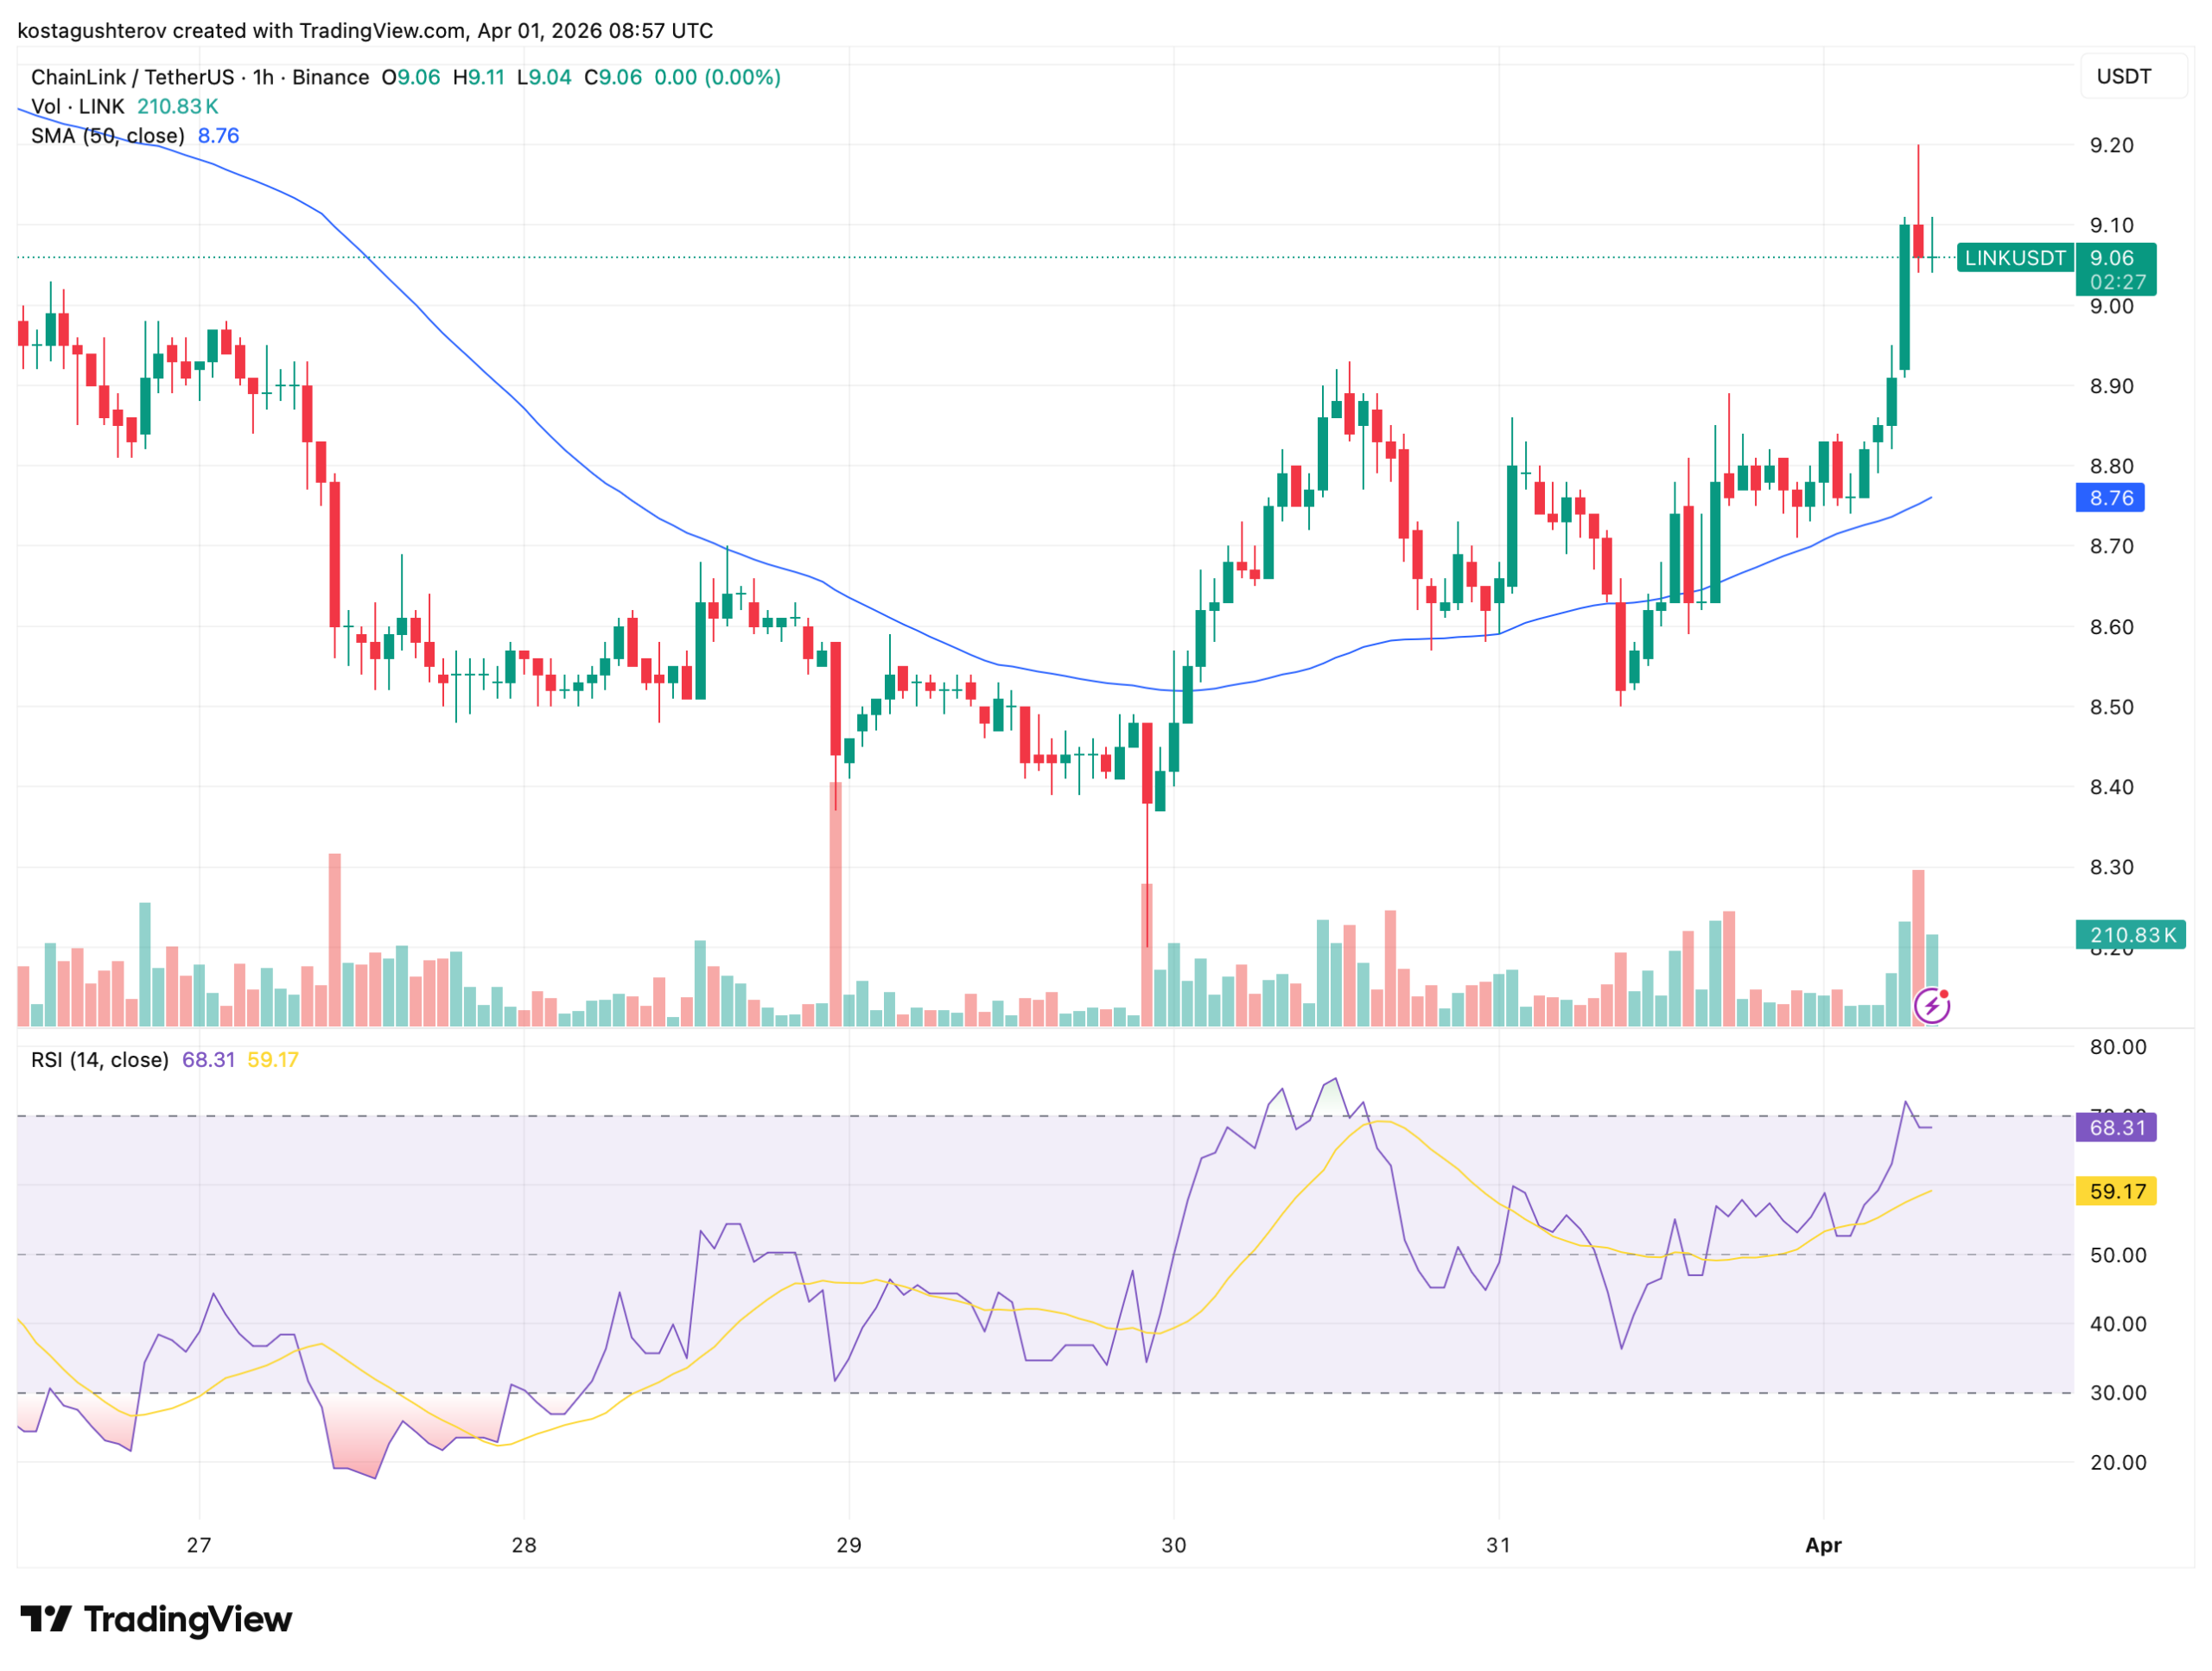
Task: Click the 9.20 level on price scale
Action: coord(2111,145)
